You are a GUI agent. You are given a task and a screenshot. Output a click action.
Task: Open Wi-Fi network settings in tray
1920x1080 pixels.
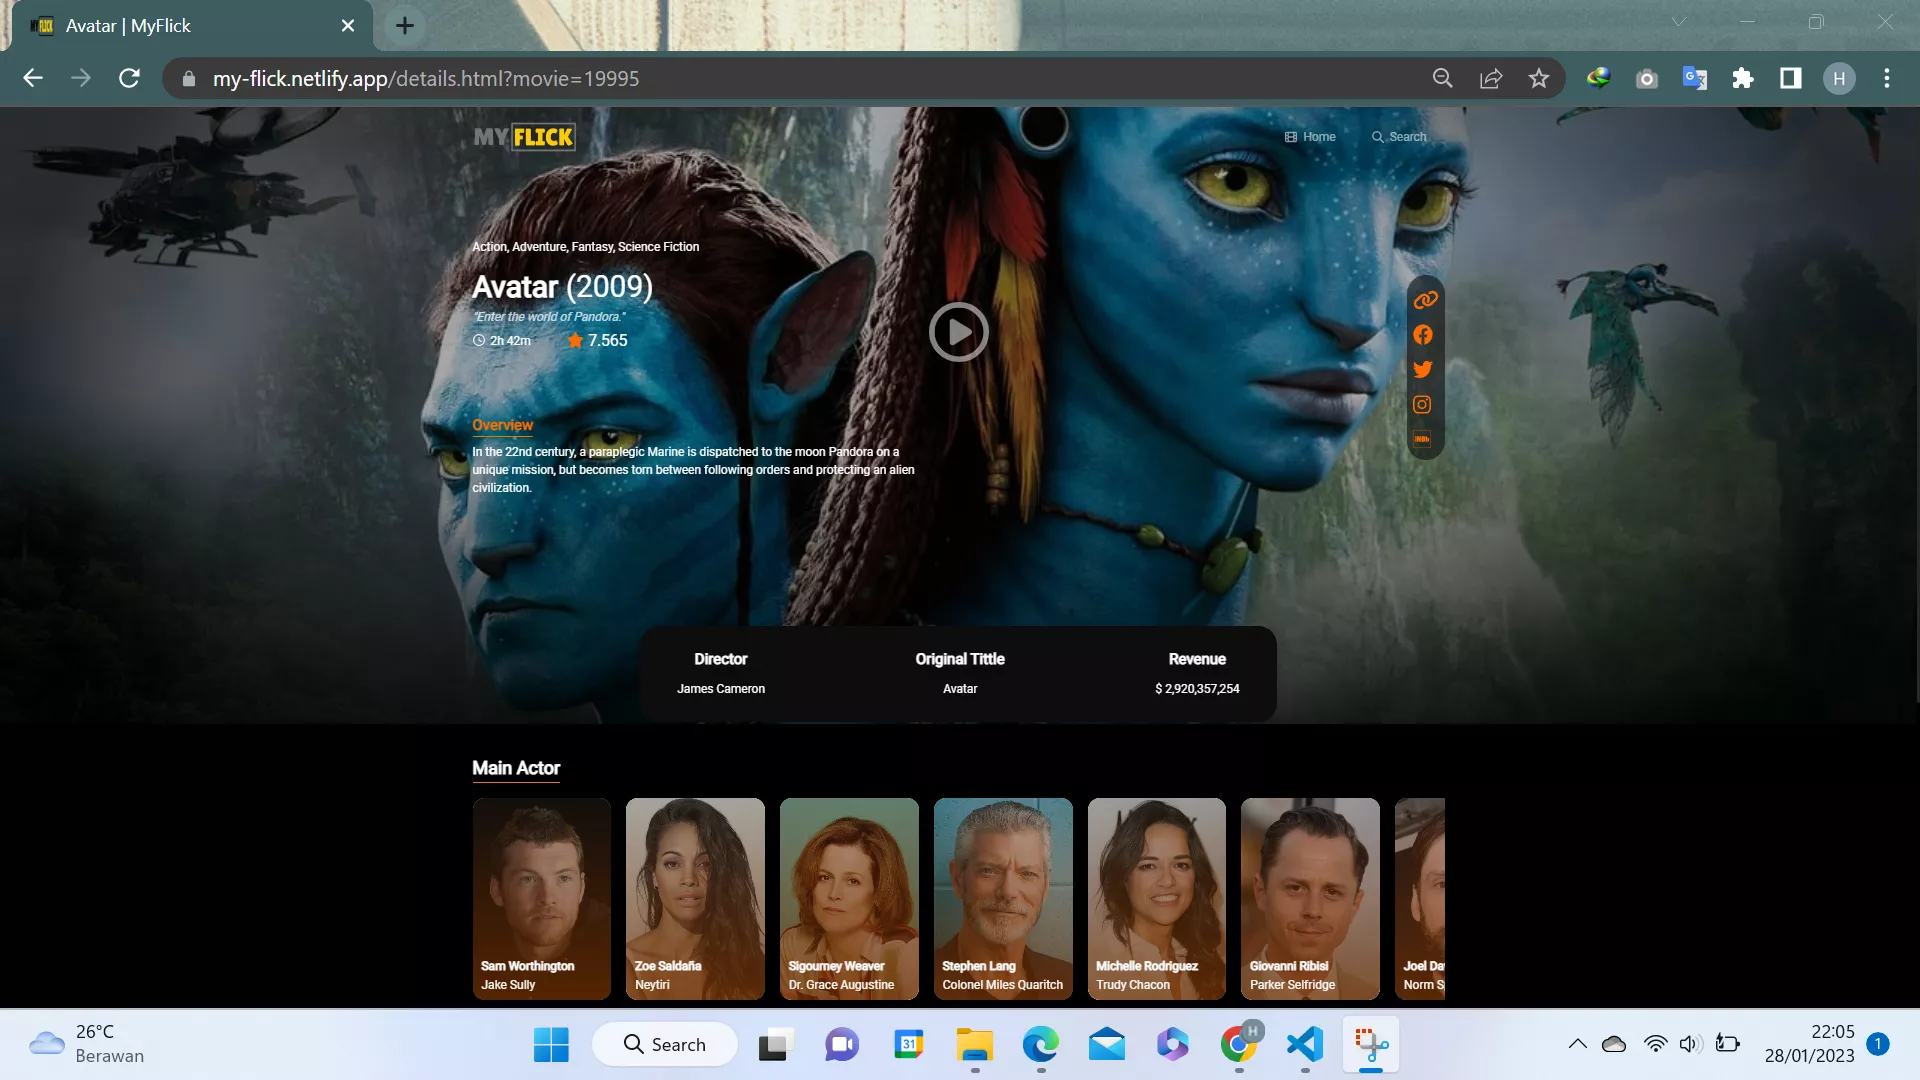pos(1655,1045)
